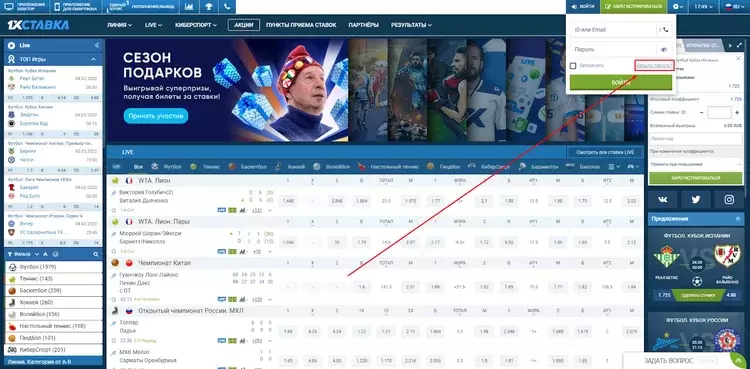Click the phone callback icon in top bar
This screenshot has width=750, height=369.
pyautogui.click(x=227, y=7)
